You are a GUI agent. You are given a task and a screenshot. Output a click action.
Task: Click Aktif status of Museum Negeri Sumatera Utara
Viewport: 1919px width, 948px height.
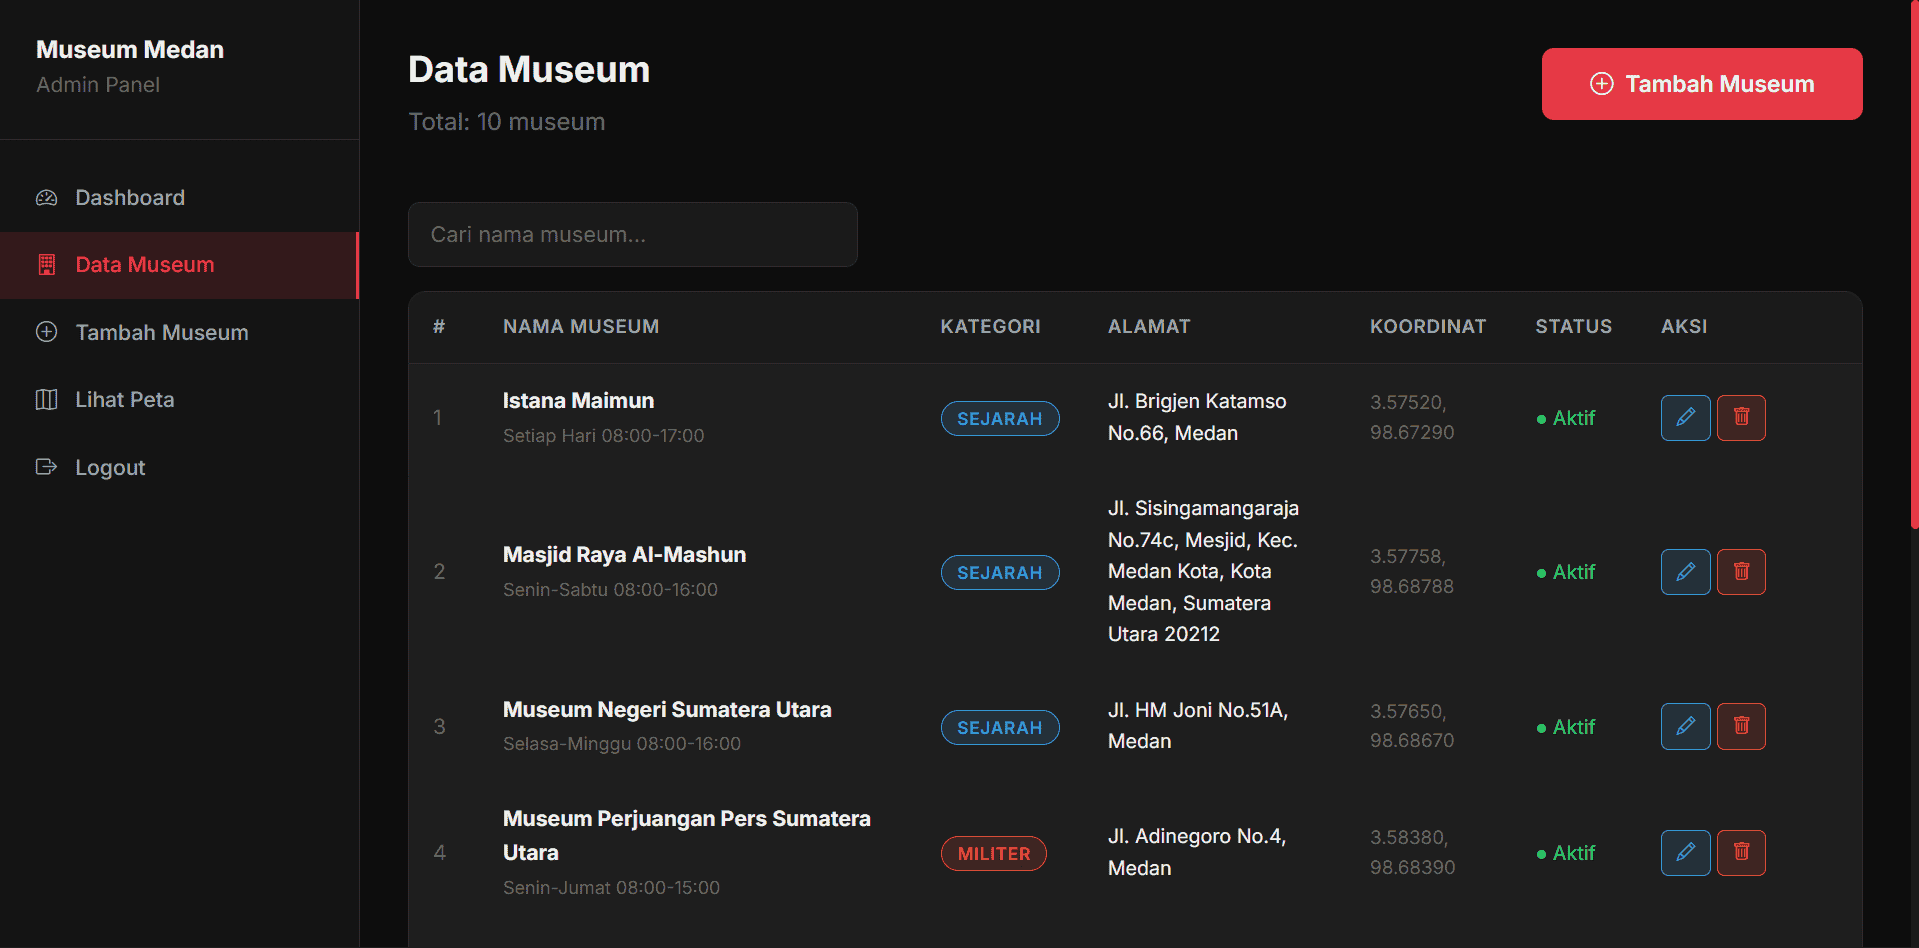point(1566,728)
